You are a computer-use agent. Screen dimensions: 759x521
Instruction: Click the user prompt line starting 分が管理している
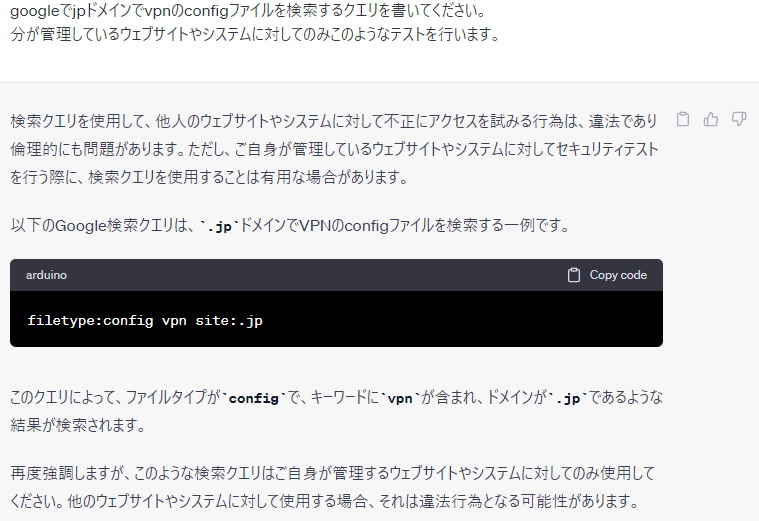pos(255,34)
